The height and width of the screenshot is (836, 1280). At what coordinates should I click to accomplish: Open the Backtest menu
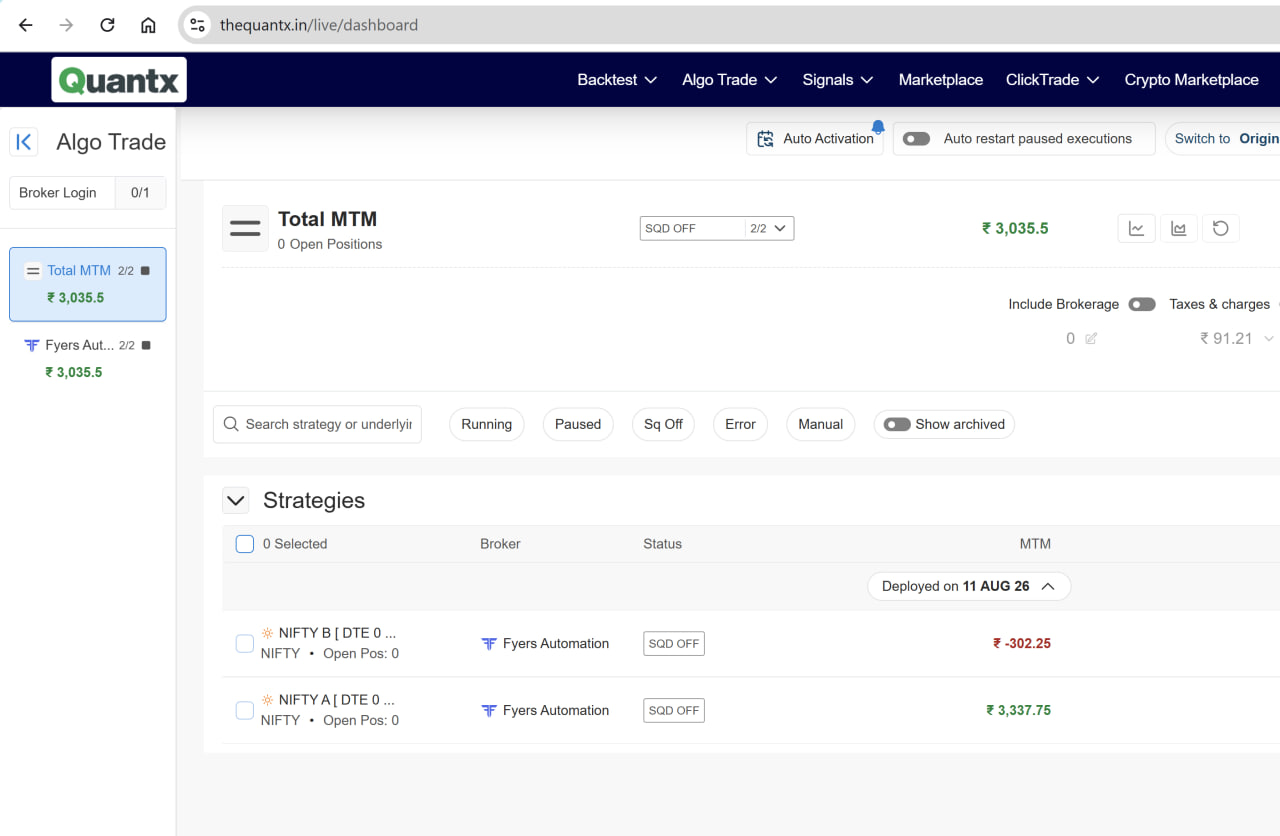coord(617,80)
